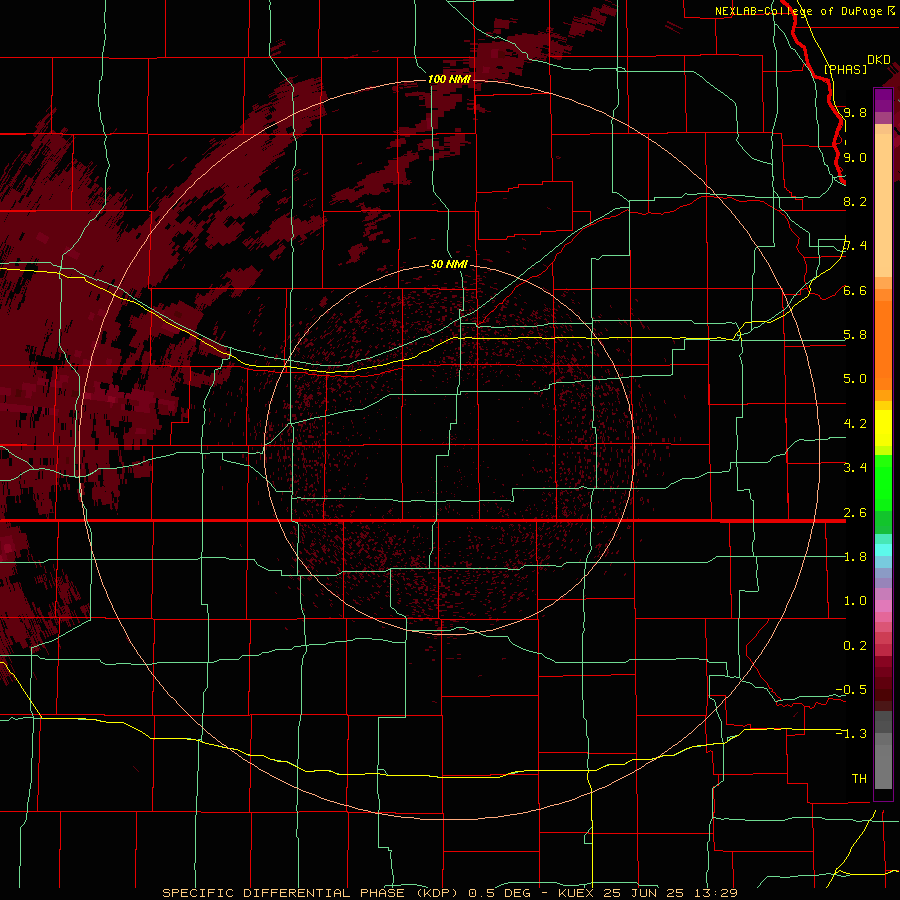Click the 6.6 color scale value
Screen dimensions: 900x900
(855, 290)
